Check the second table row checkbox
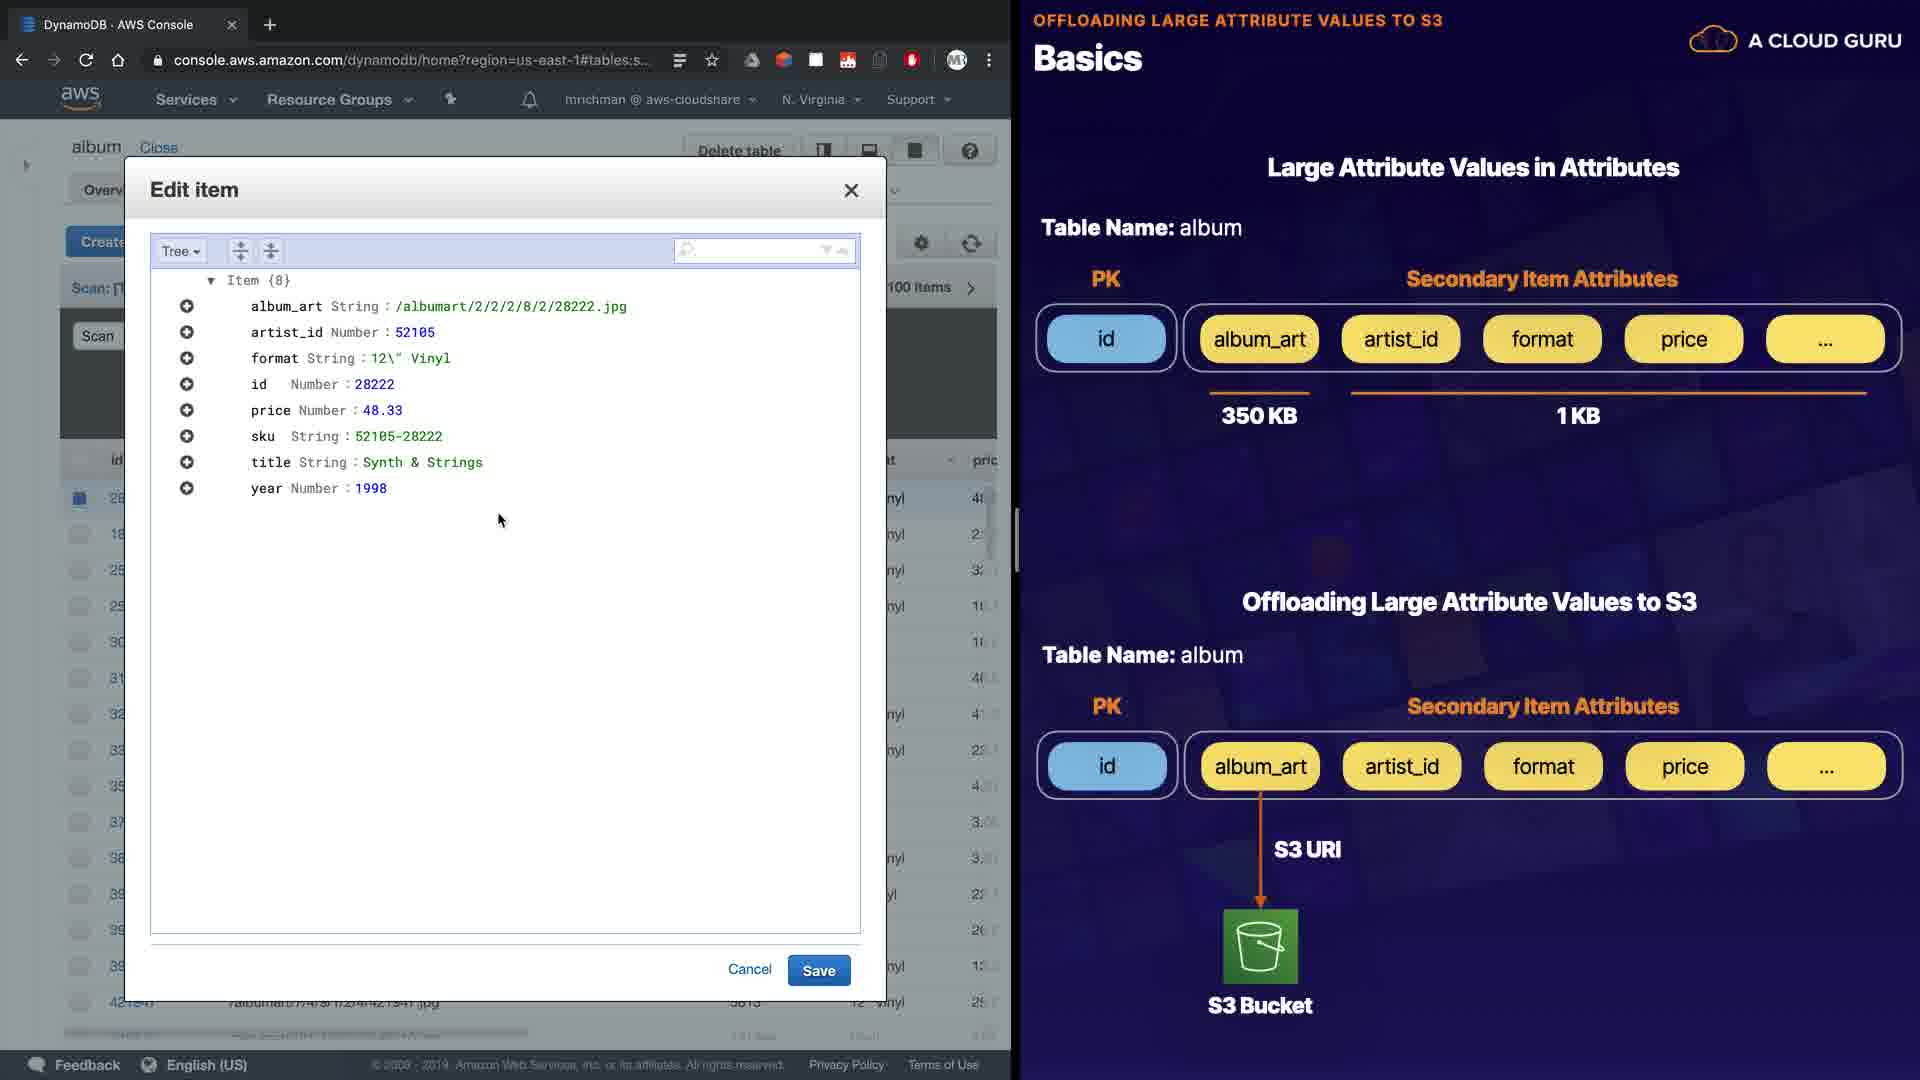Viewport: 1920px width, 1080px height. tap(80, 534)
